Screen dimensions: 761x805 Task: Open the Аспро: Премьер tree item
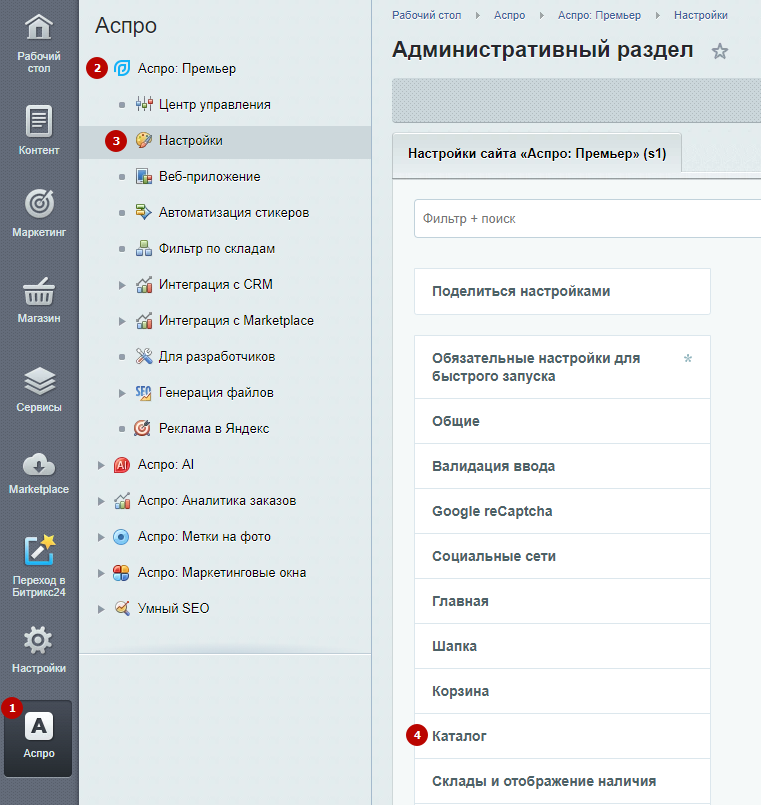[x=186, y=69]
